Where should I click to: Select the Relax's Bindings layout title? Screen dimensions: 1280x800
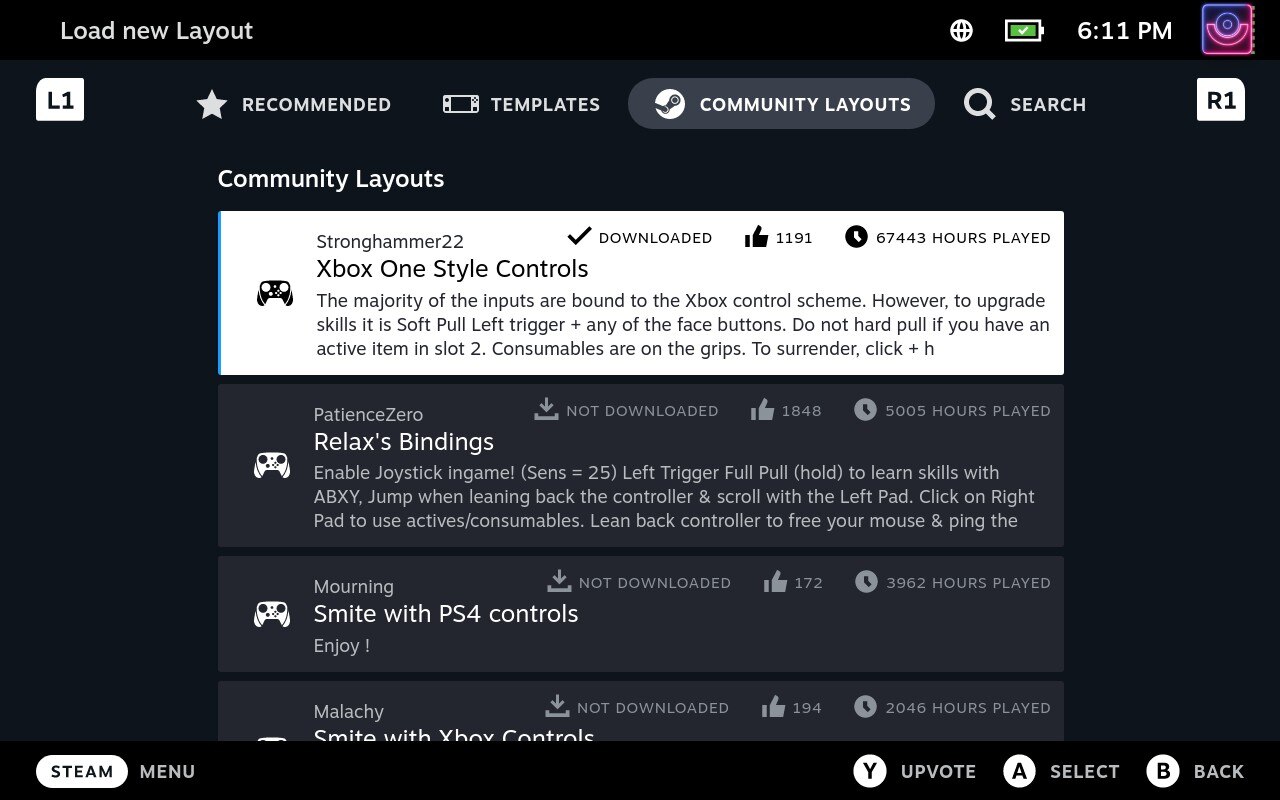pyautogui.click(x=404, y=441)
